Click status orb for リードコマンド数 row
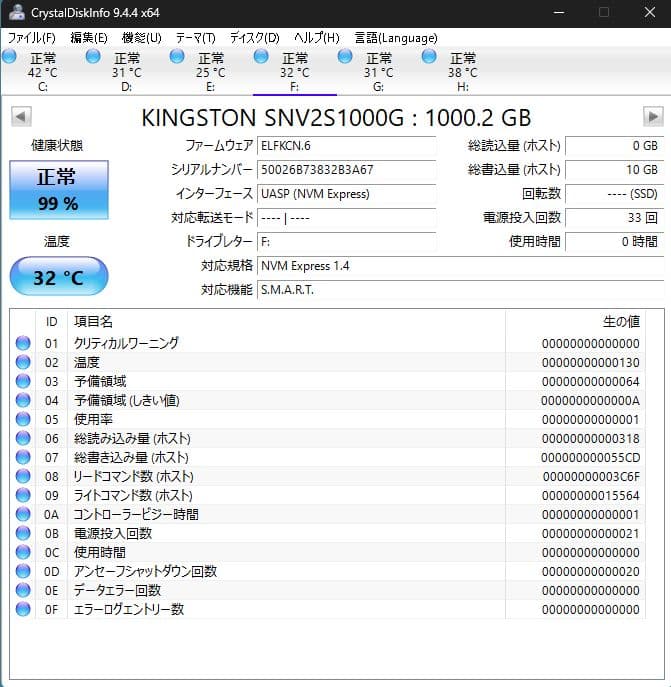 [x=23, y=476]
